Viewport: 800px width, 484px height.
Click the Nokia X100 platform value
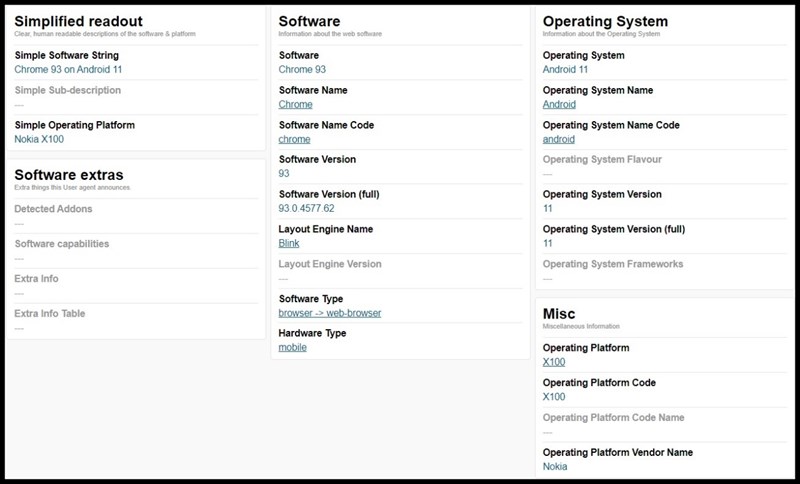(x=39, y=139)
